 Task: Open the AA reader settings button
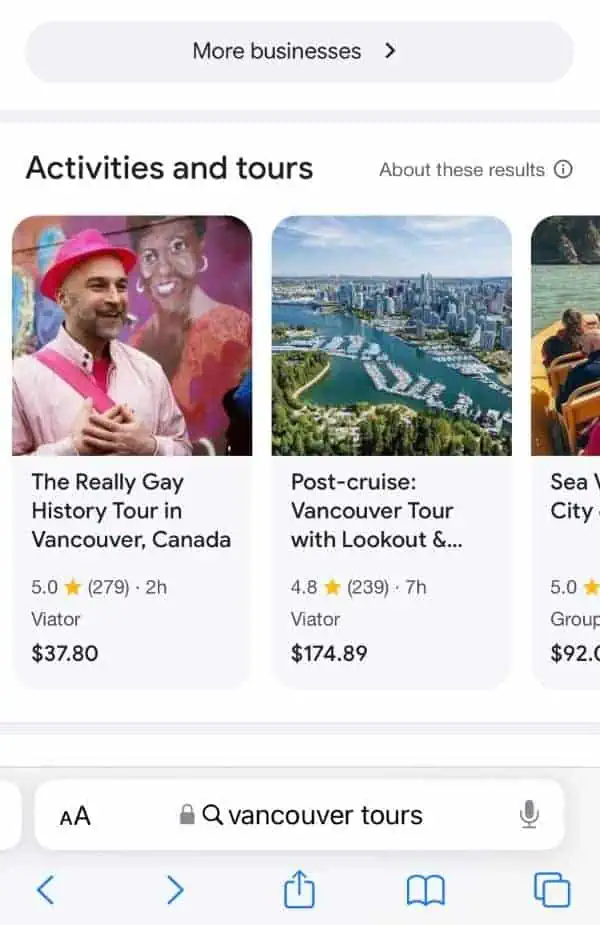(x=75, y=816)
